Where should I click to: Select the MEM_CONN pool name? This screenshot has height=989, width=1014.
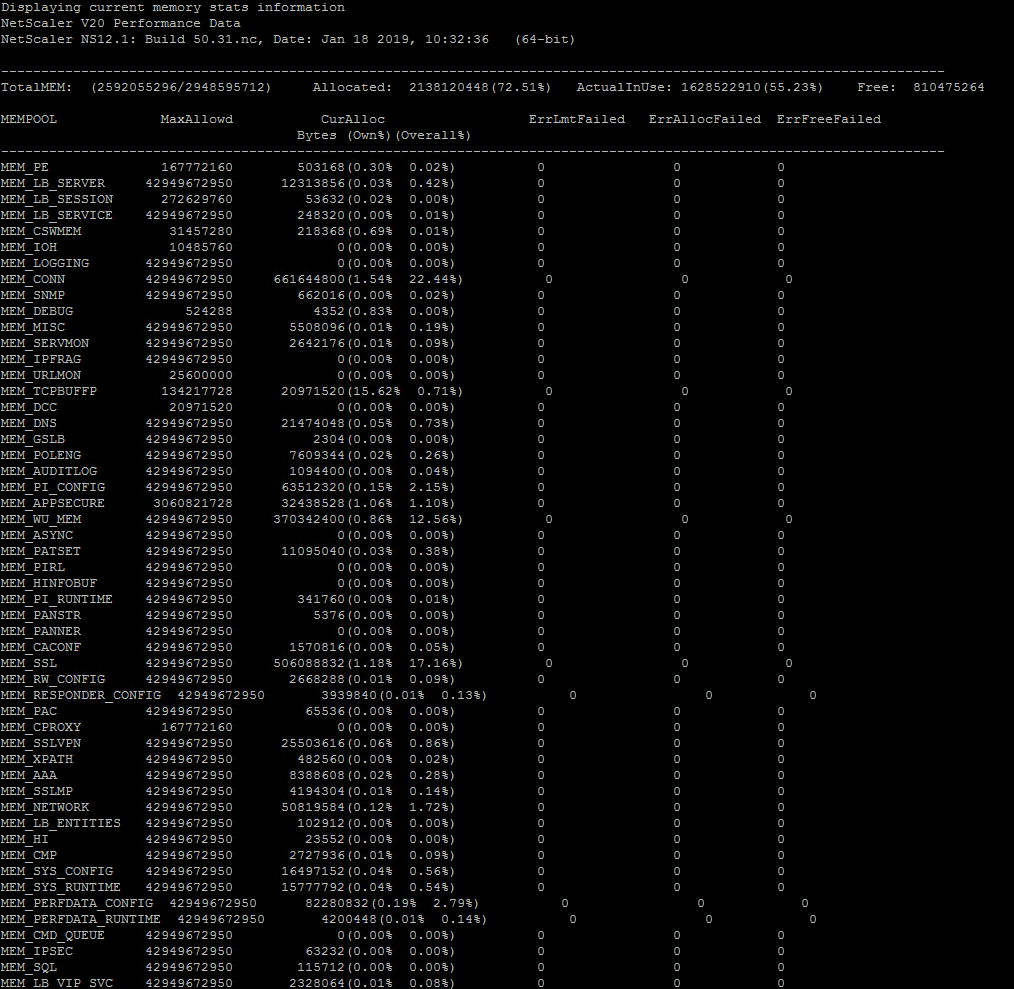pyautogui.click(x=33, y=279)
